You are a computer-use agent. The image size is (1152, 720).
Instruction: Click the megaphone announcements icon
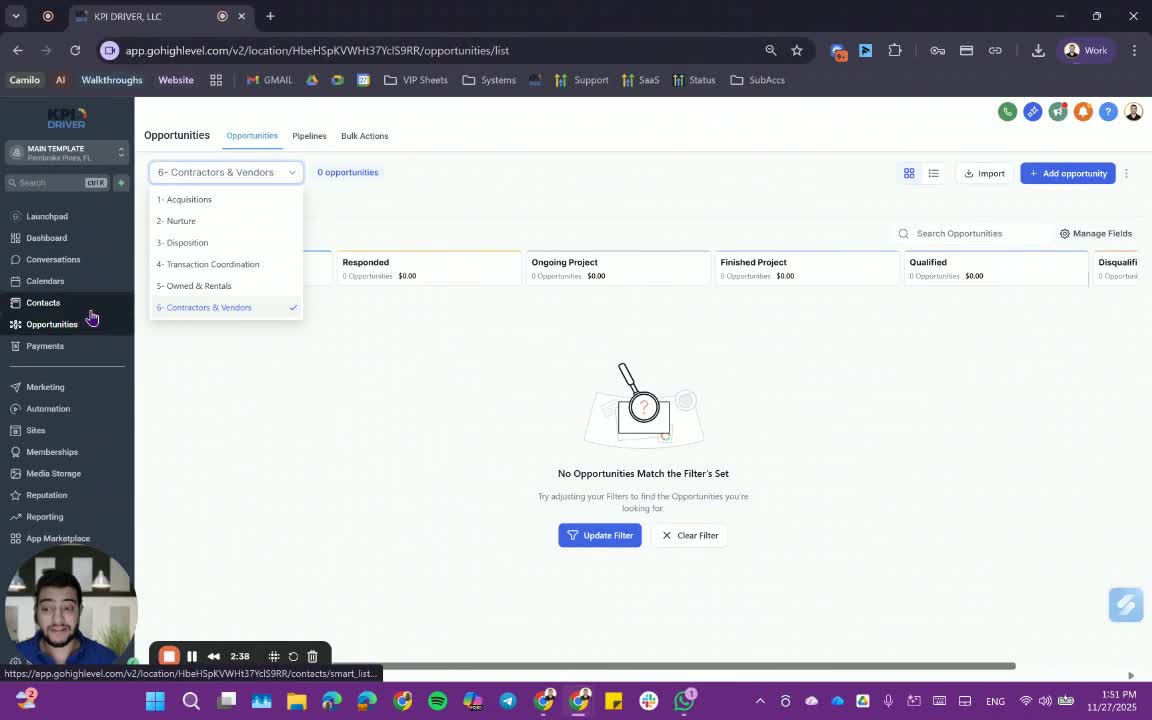(x=1058, y=112)
